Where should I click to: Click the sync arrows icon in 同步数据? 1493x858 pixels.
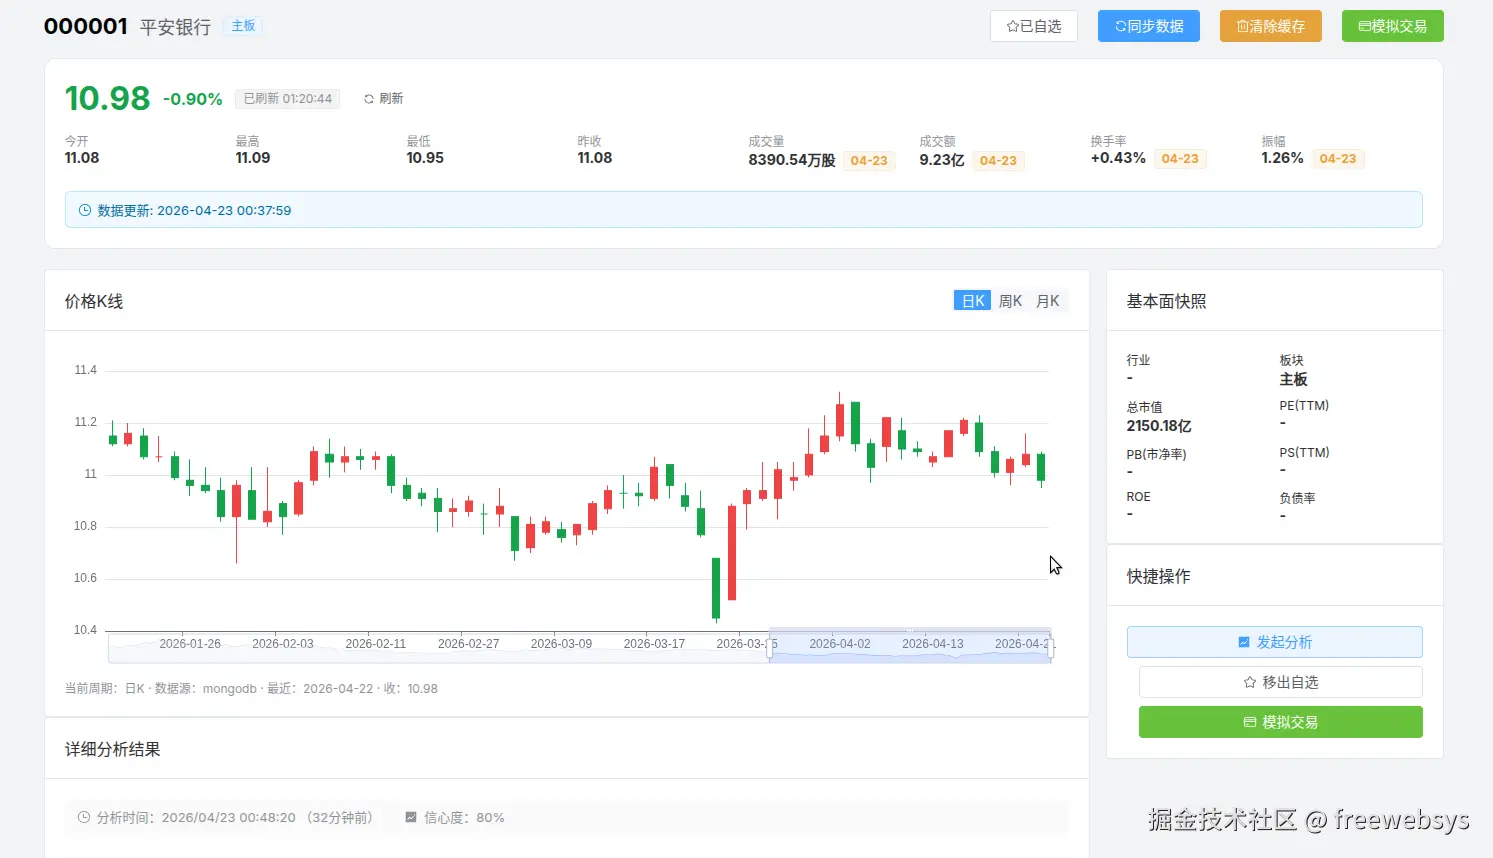(1121, 26)
